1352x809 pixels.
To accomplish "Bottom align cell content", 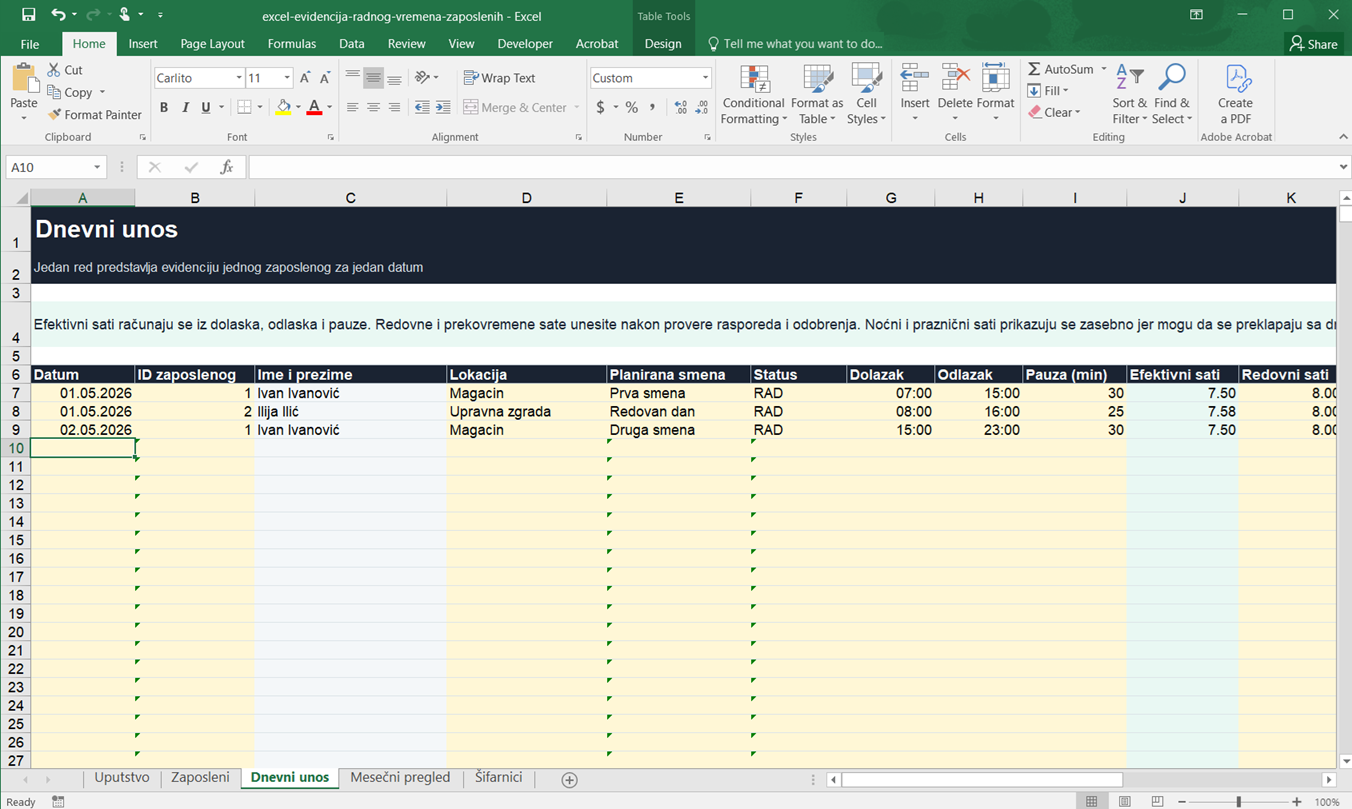I will pos(394,78).
